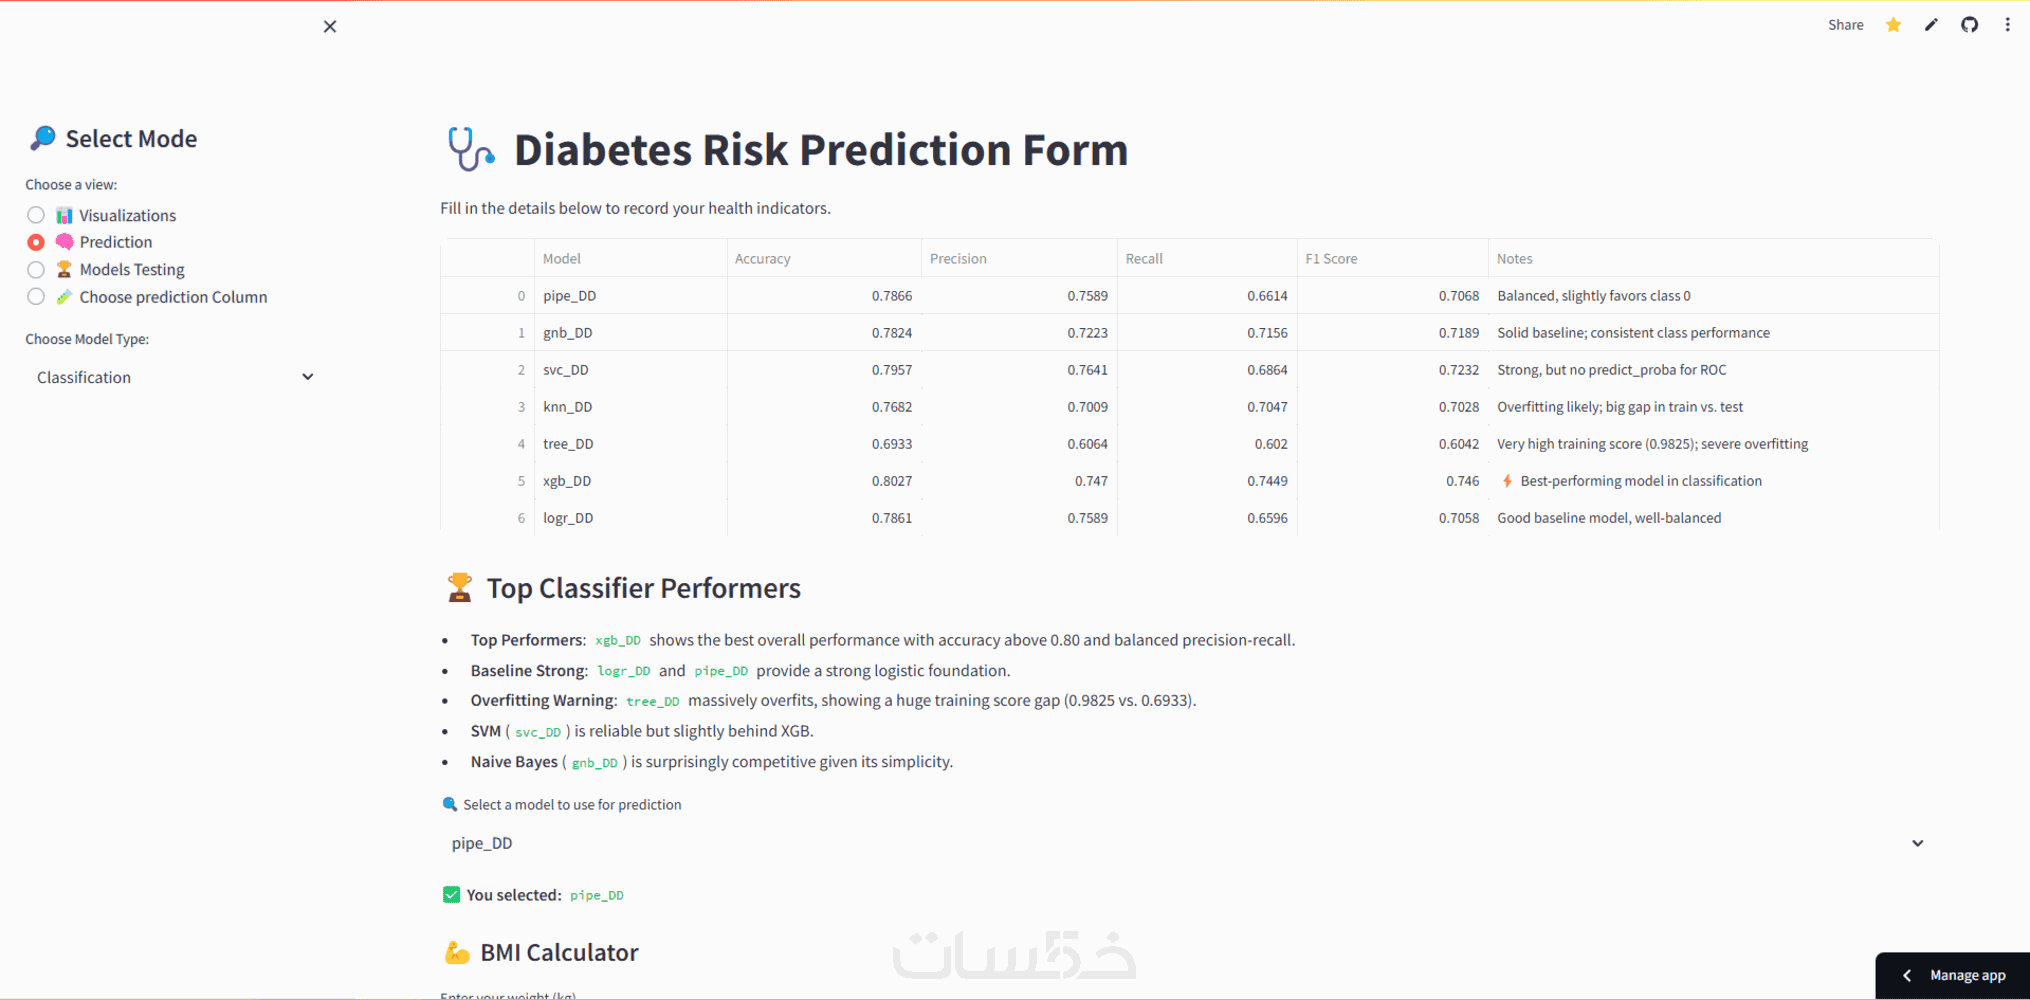
Task: Click the pencil edit icon
Action: click(x=1931, y=25)
